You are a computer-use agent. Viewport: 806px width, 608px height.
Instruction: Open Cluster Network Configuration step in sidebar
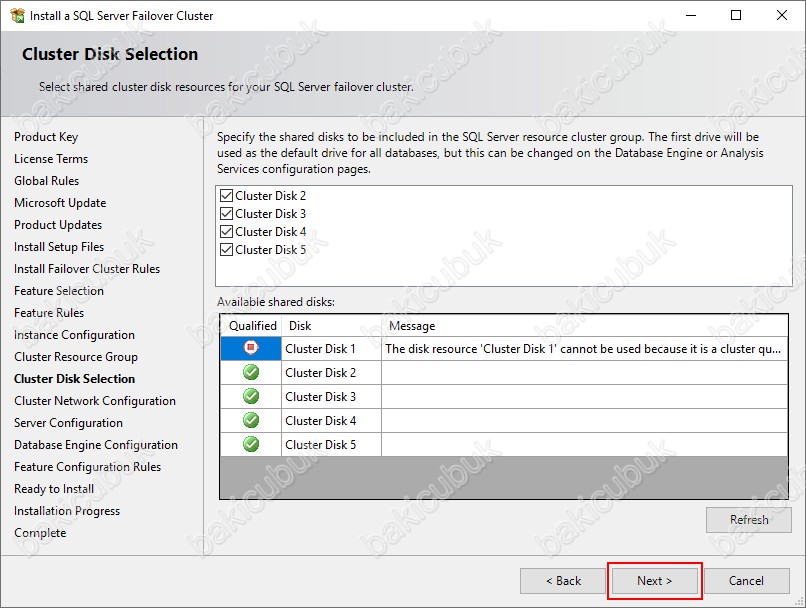pos(95,401)
